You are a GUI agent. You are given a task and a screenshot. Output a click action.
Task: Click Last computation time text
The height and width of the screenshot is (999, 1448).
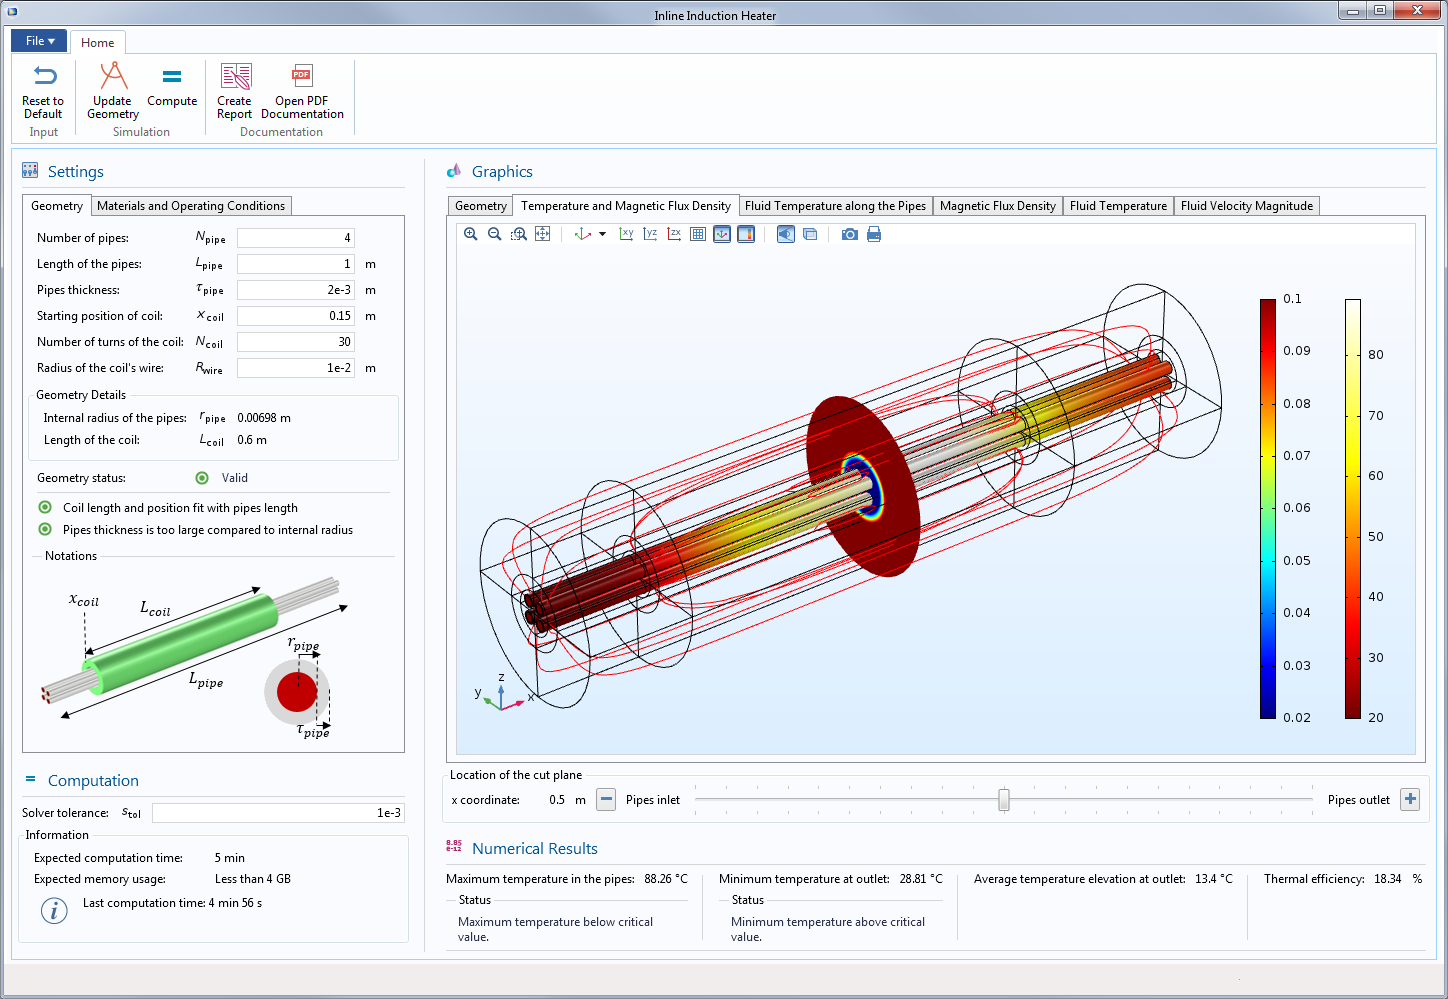point(172,903)
